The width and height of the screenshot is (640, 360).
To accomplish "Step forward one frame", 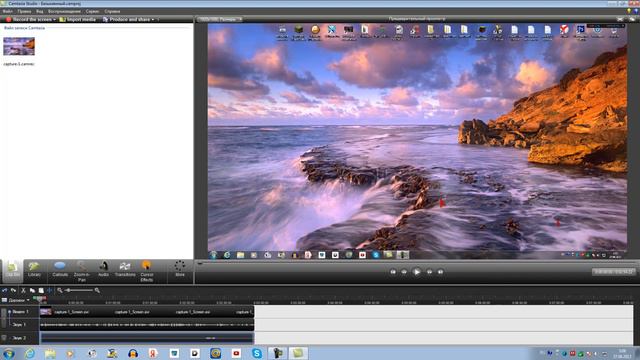I will 429,272.
